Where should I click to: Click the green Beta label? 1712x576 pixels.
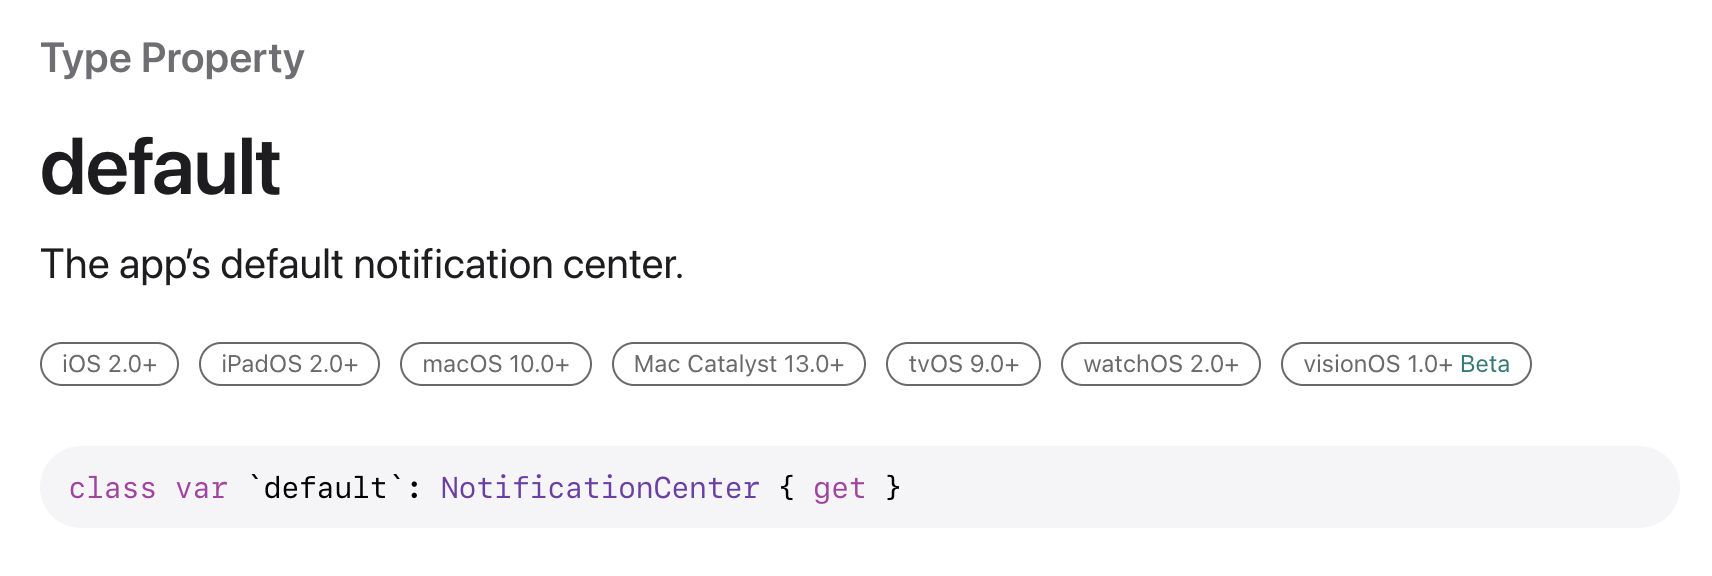coord(1485,364)
